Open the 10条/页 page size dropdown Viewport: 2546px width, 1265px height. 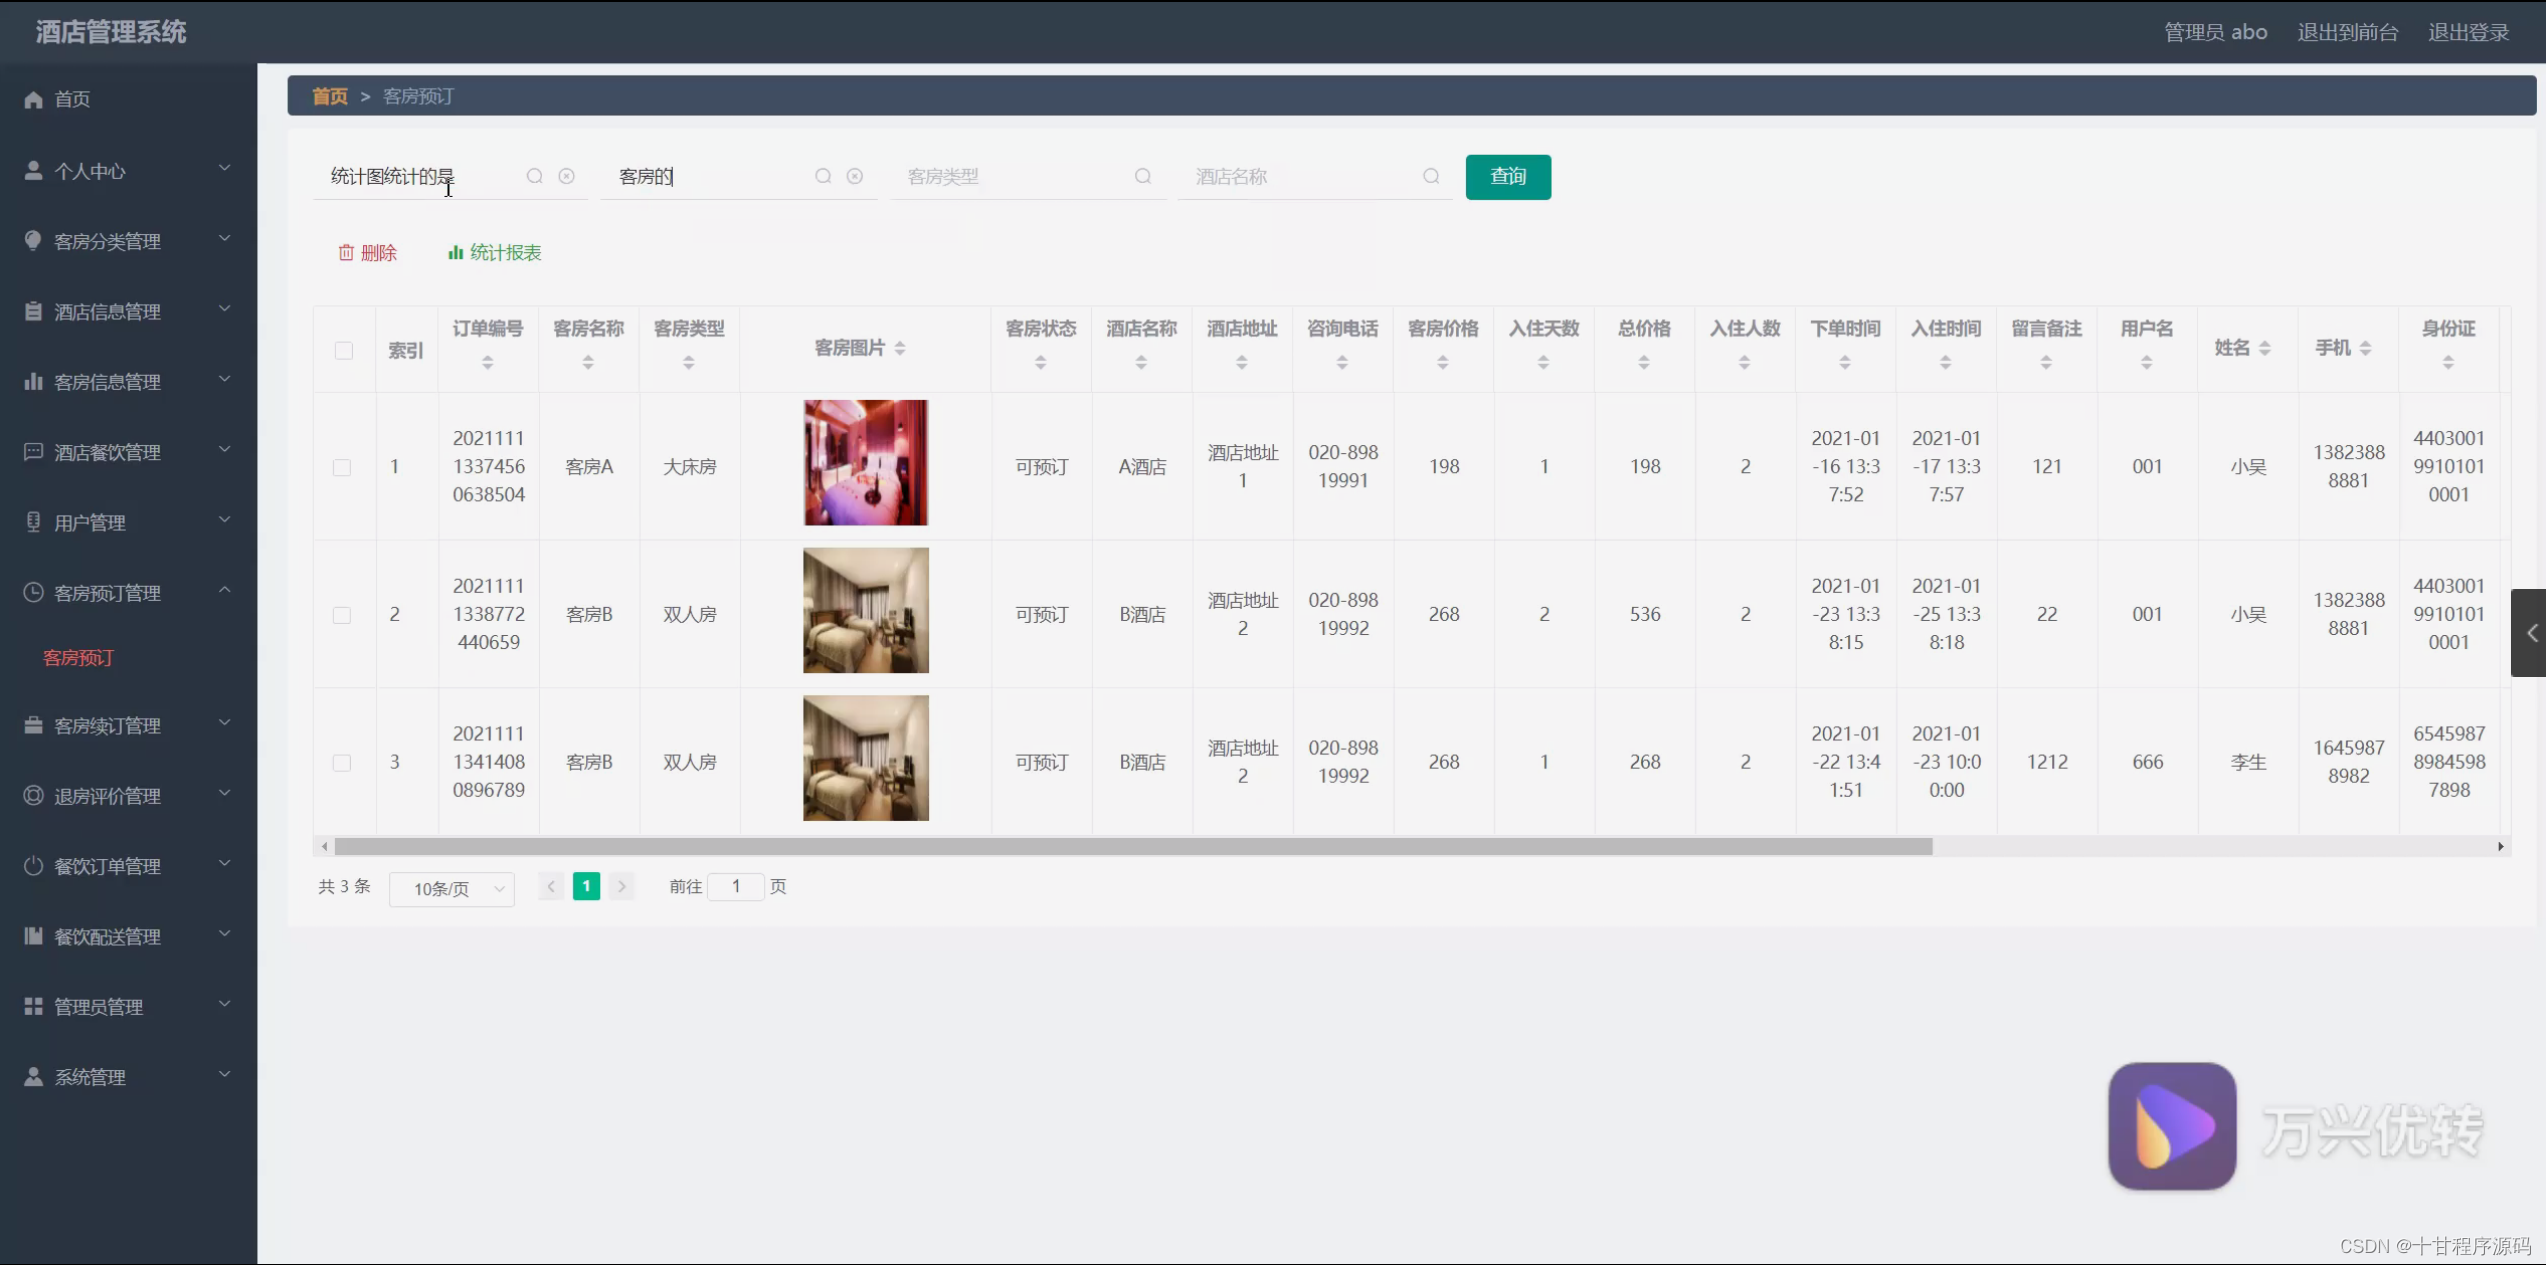452,889
